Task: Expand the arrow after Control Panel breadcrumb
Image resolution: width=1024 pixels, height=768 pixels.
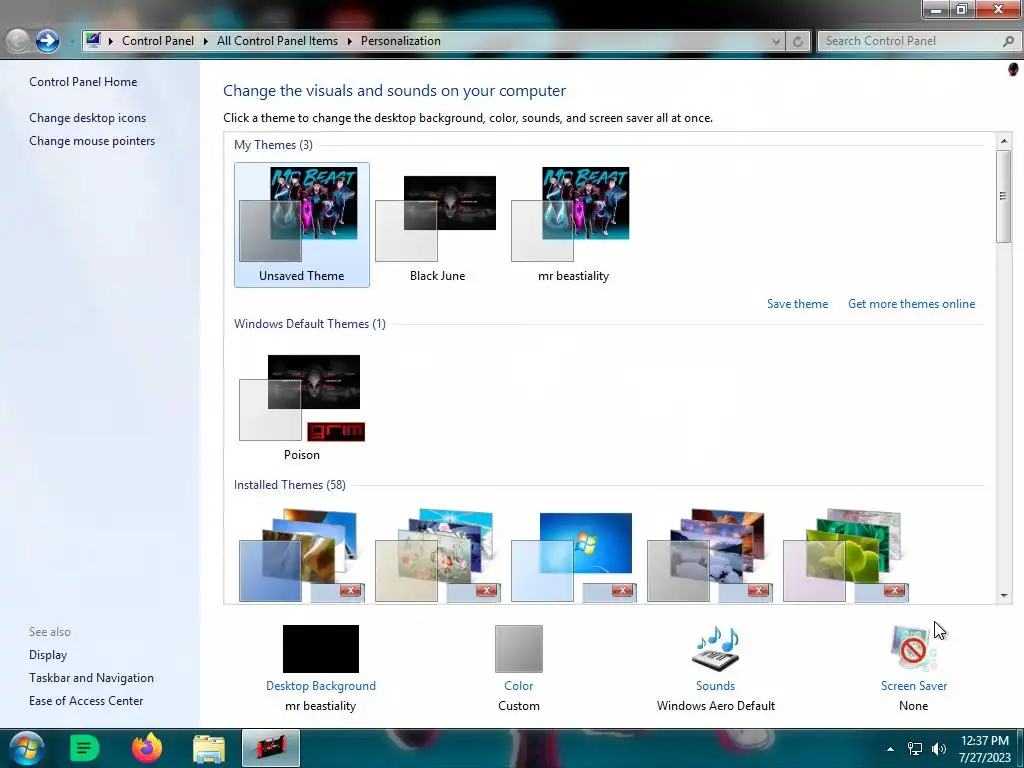Action: click(205, 41)
